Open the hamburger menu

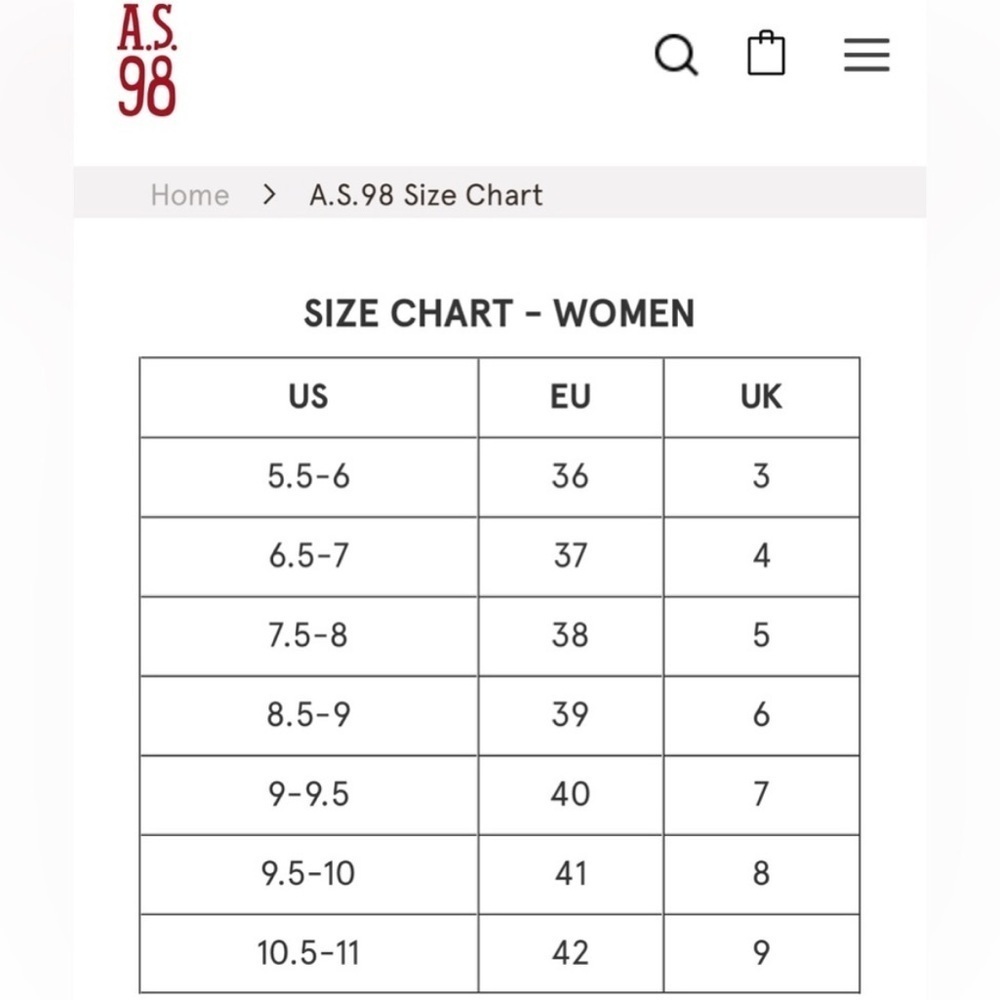866,55
